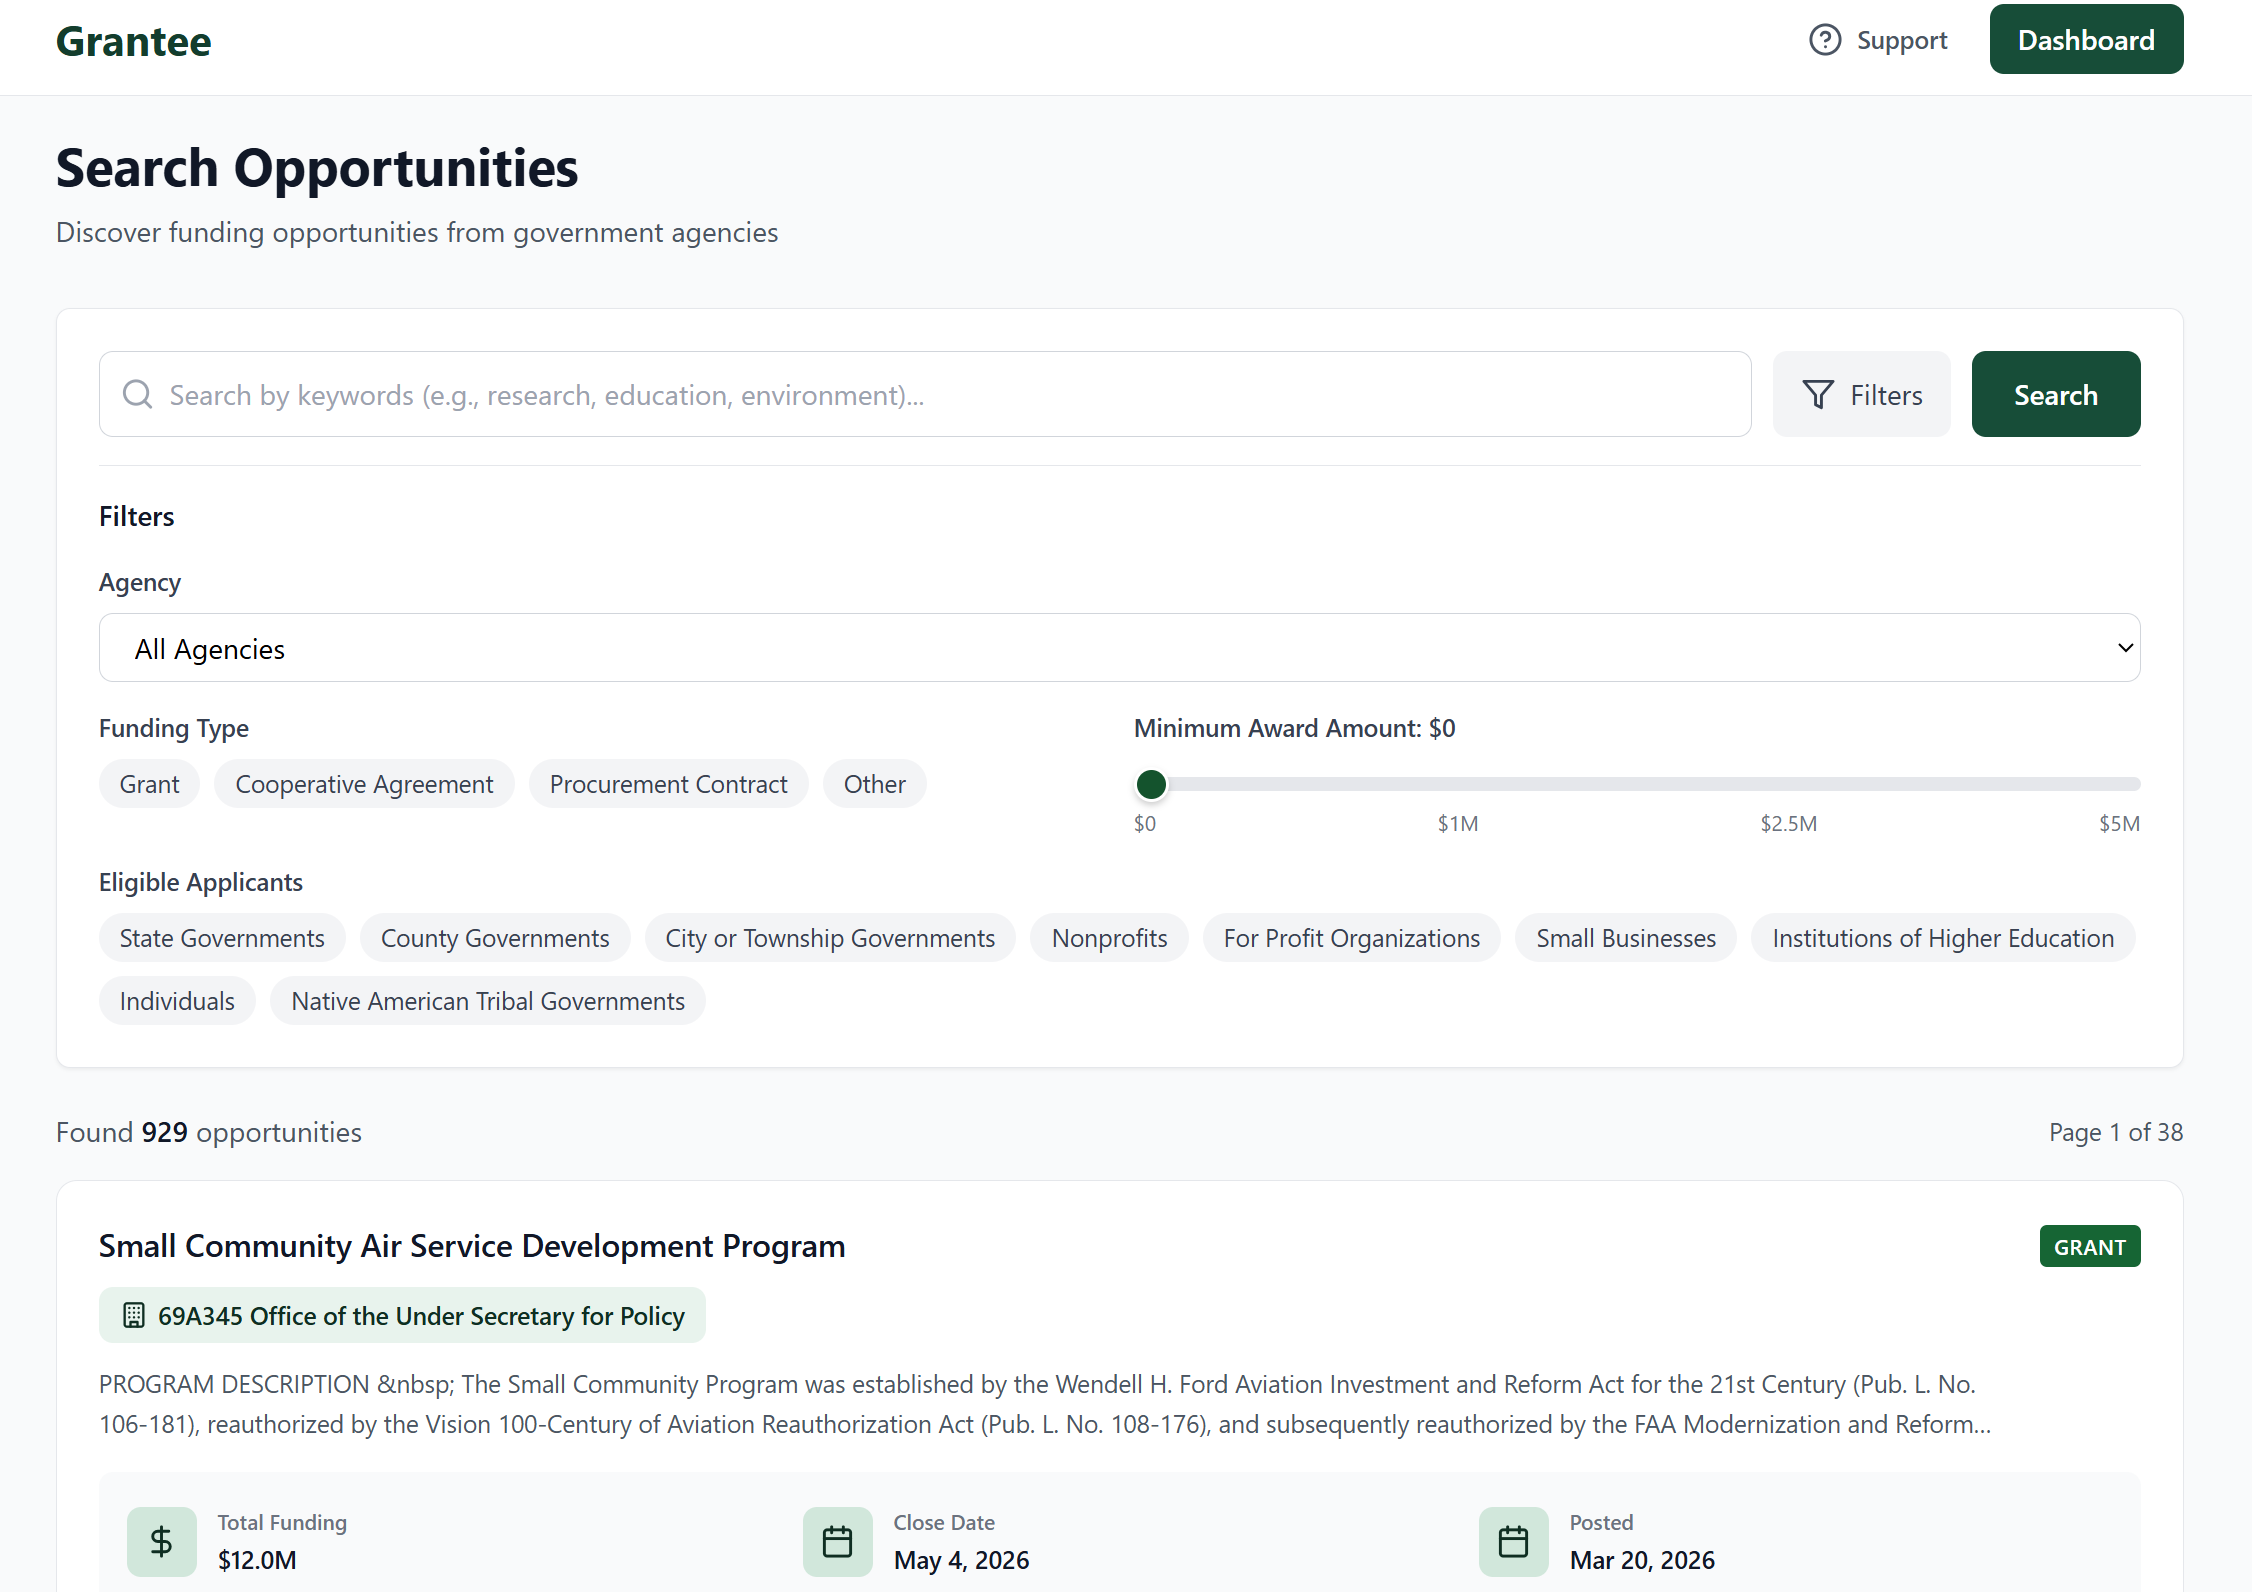Image resolution: width=2252 pixels, height=1592 pixels.
Task: Click the building icon on the agency badge
Action: pos(134,1315)
